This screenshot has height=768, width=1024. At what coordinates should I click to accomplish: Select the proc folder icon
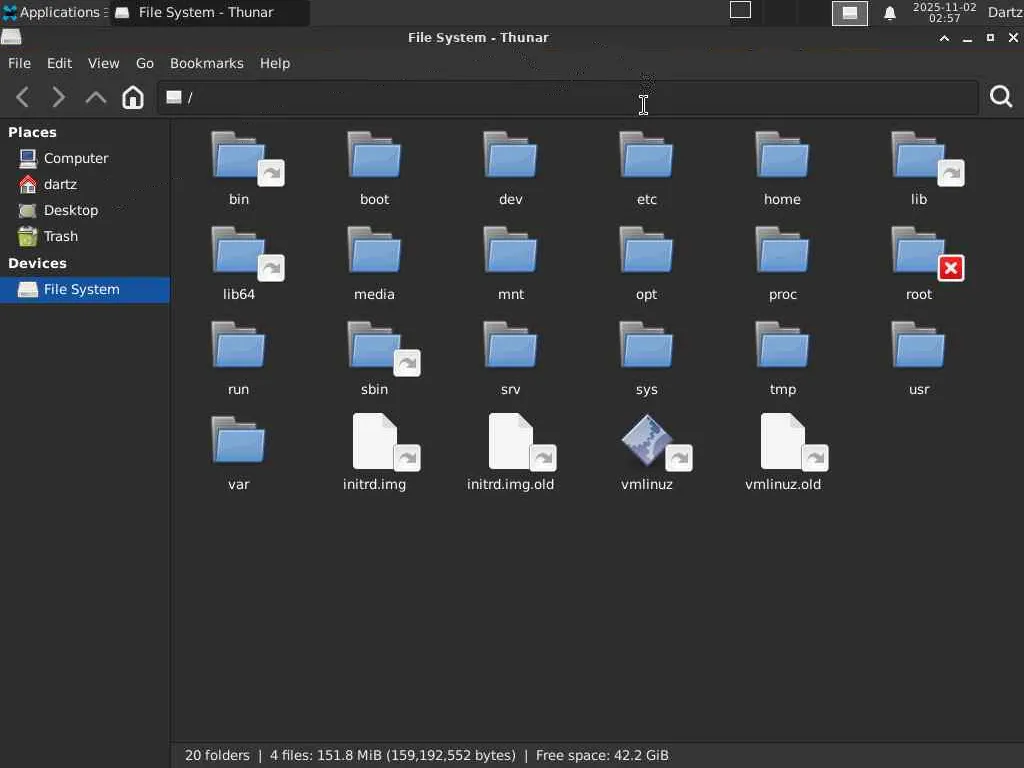[x=782, y=251]
